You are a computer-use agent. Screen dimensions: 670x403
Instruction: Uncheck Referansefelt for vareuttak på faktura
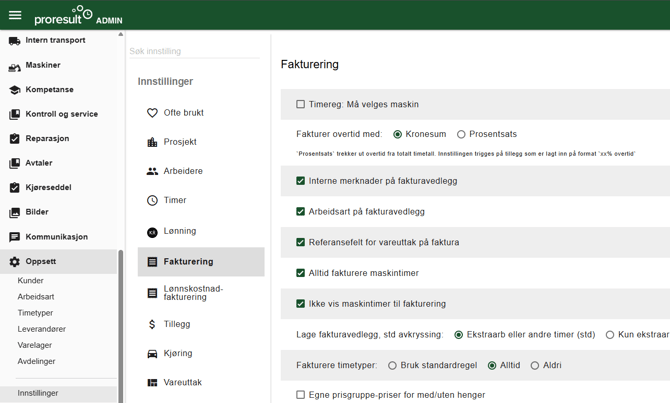[x=300, y=242]
